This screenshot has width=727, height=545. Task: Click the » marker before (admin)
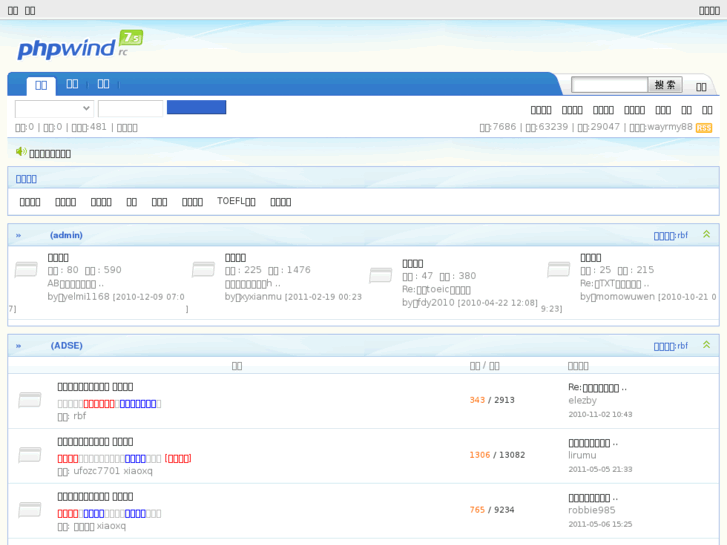(x=19, y=236)
